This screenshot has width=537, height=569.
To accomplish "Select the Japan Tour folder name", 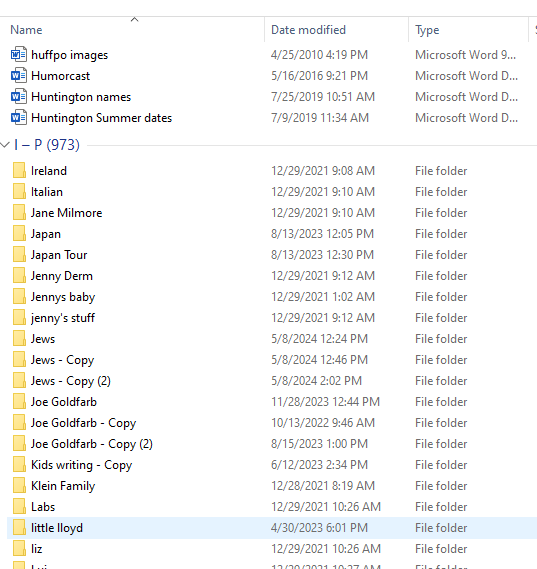I will pos(59,255).
